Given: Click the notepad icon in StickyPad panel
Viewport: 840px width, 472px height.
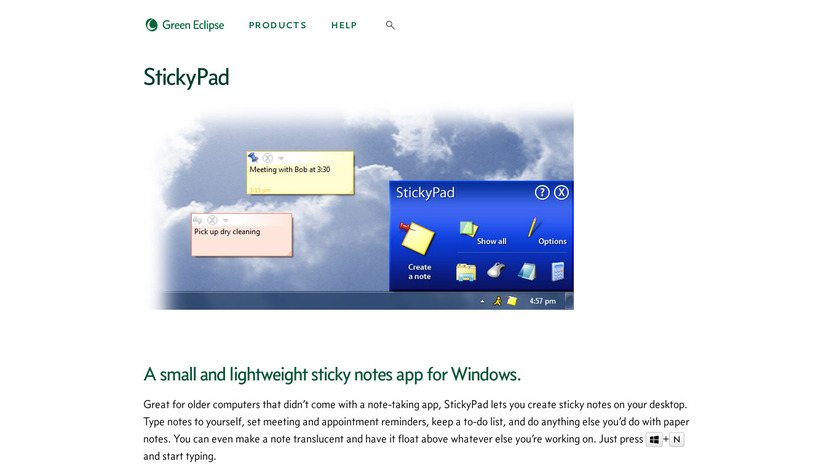Looking at the screenshot, I should tap(527, 272).
